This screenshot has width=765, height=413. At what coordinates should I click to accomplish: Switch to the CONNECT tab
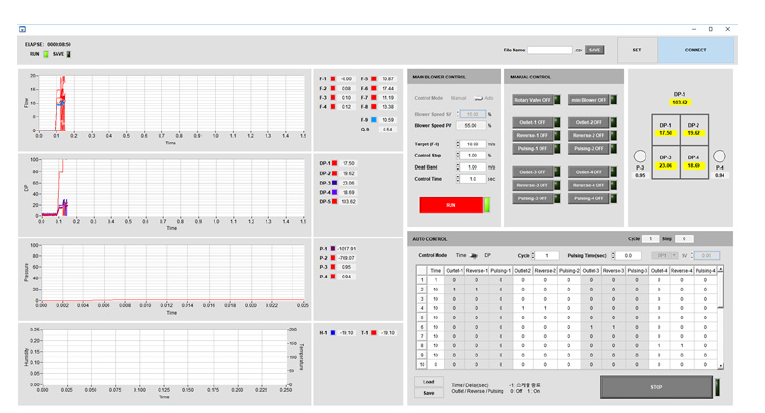(x=695, y=50)
